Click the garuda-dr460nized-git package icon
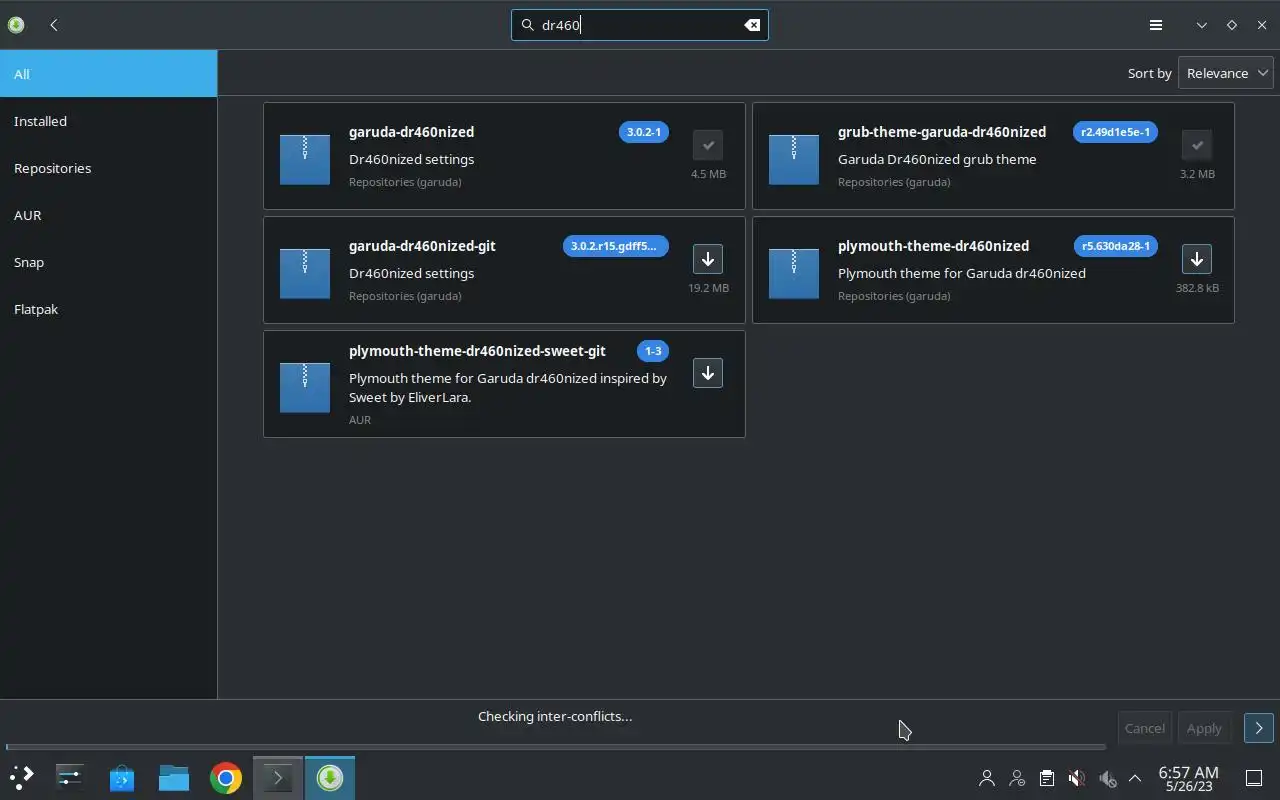This screenshot has height=800, width=1280. click(x=305, y=274)
